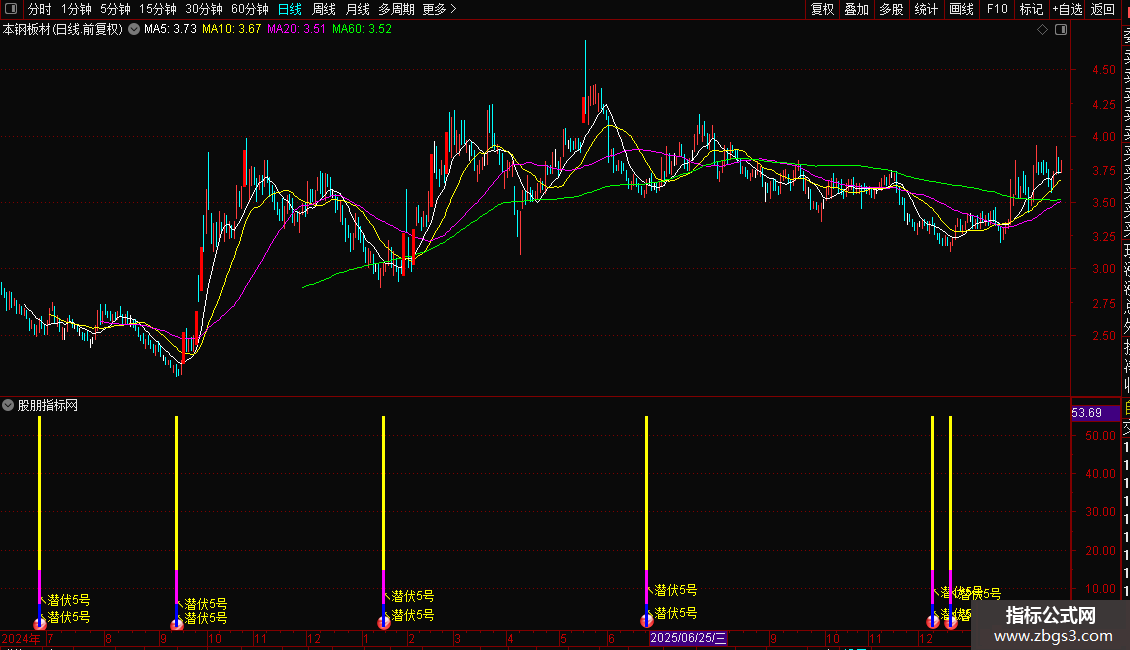The width and height of the screenshot is (1130, 650).
Task: Select the 30分钟 period
Action: tap(204, 9)
